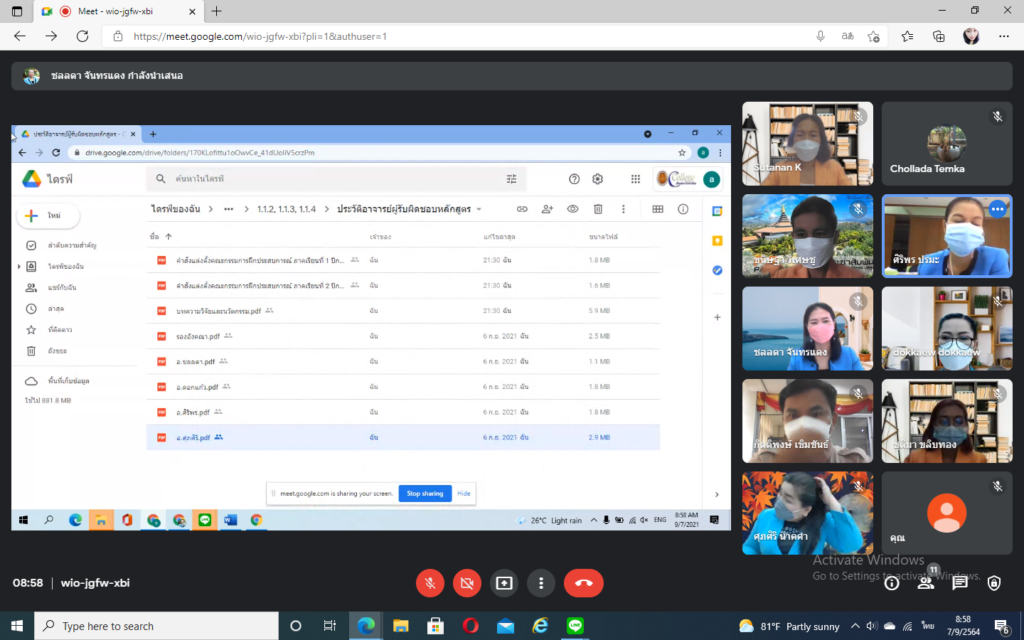Open Edge favorites star-list icon
The width and height of the screenshot is (1024, 640).
click(x=907, y=36)
